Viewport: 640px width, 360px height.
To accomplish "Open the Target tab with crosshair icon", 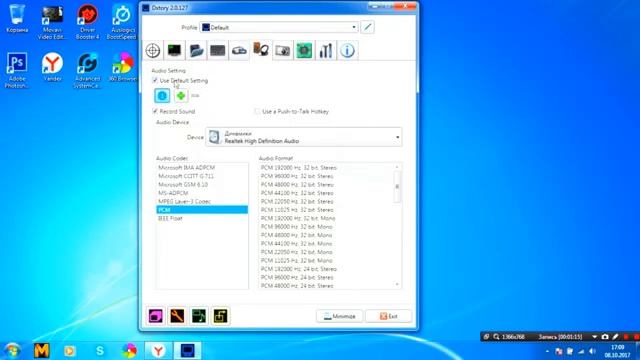I will coord(153,51).
